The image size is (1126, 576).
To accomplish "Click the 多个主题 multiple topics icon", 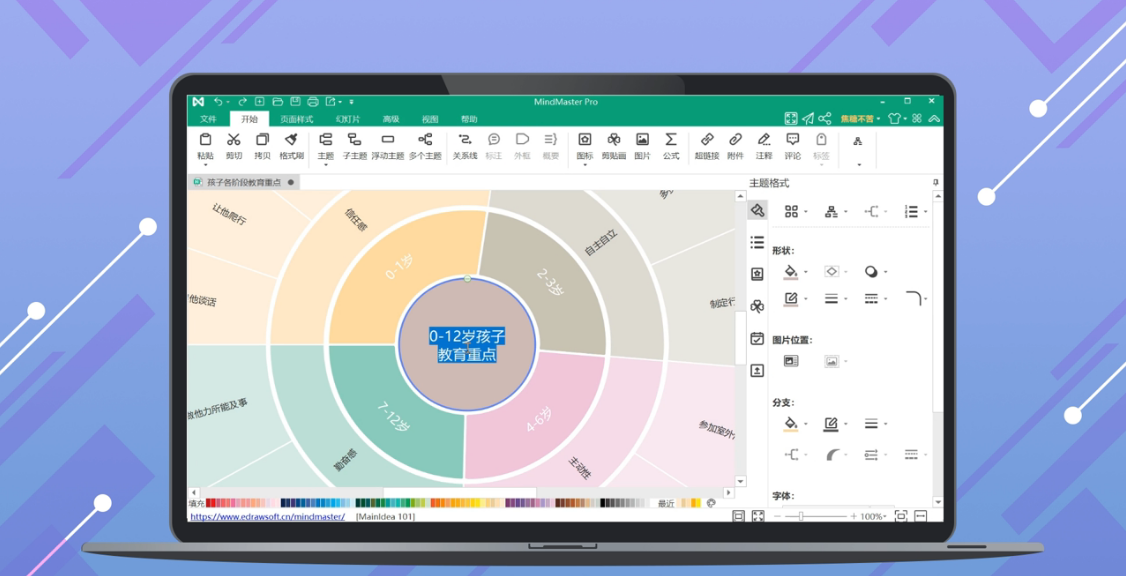I will 425,140.
